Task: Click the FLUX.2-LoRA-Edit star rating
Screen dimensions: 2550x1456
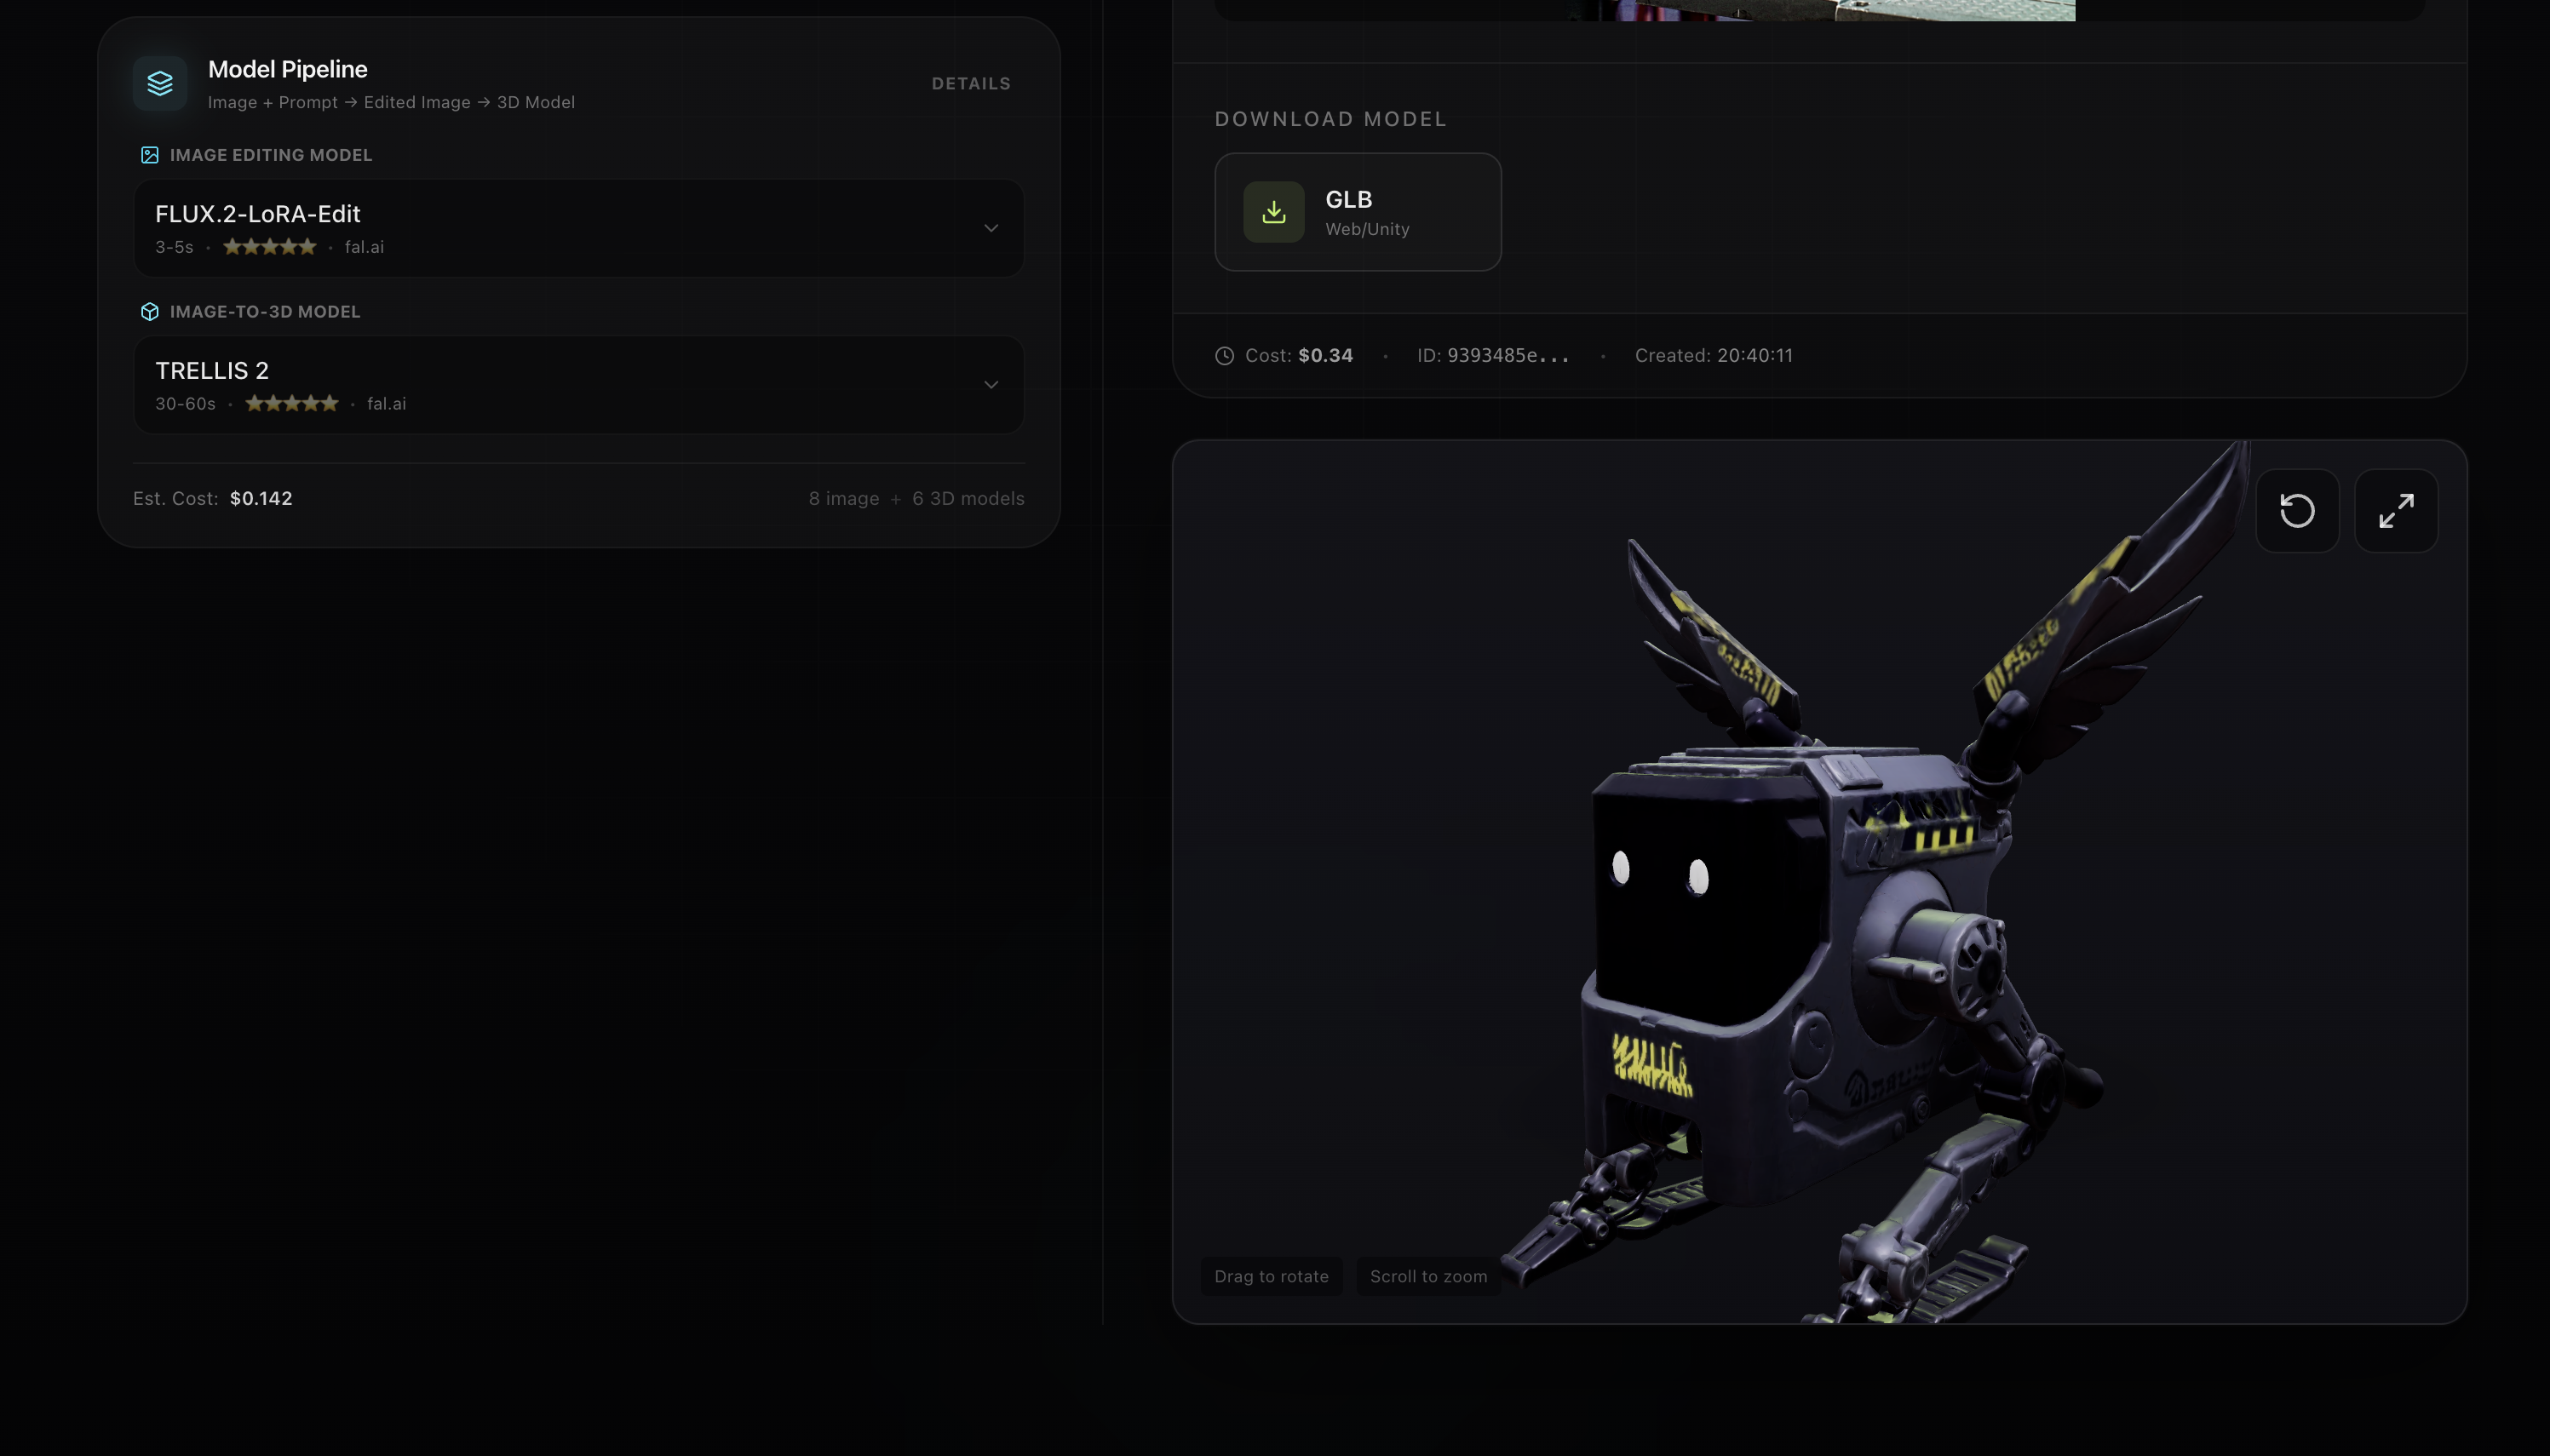Action: [269, 247]
